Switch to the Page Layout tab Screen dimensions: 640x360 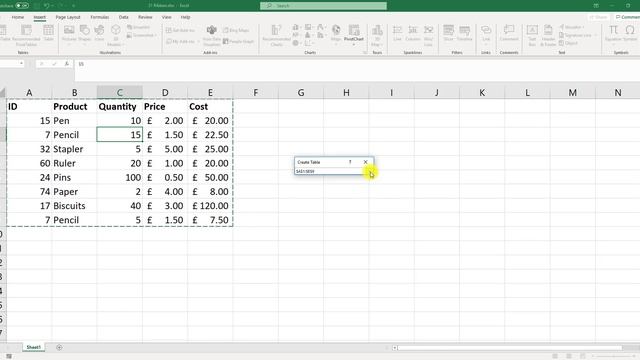point(68,17)
